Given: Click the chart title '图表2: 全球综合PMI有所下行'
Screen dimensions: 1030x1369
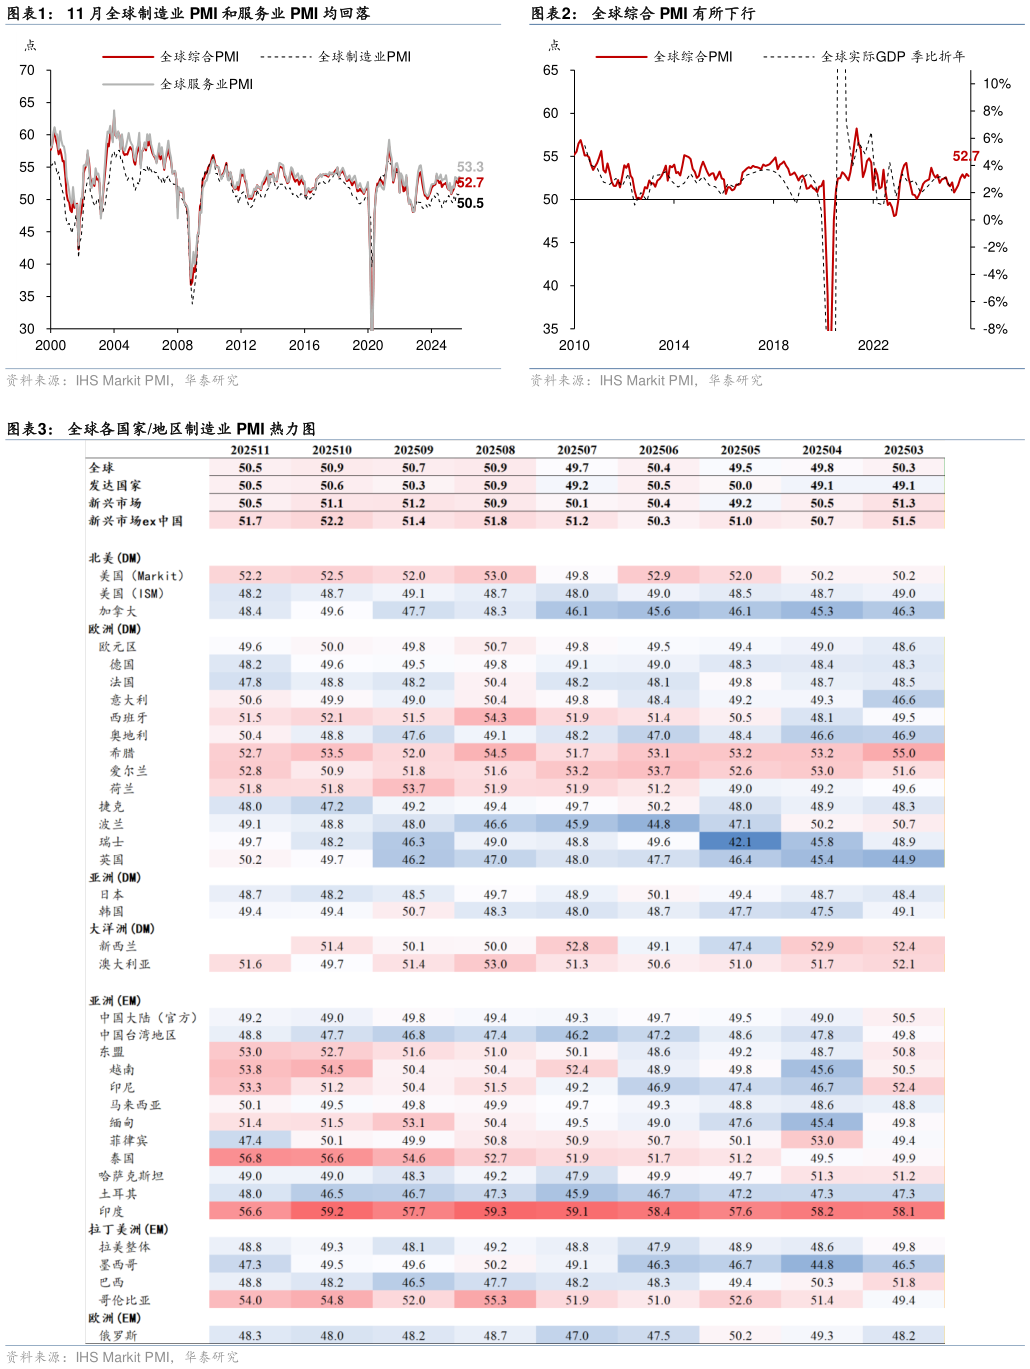Looking at the screenshot, I should [x=643, y=13].
